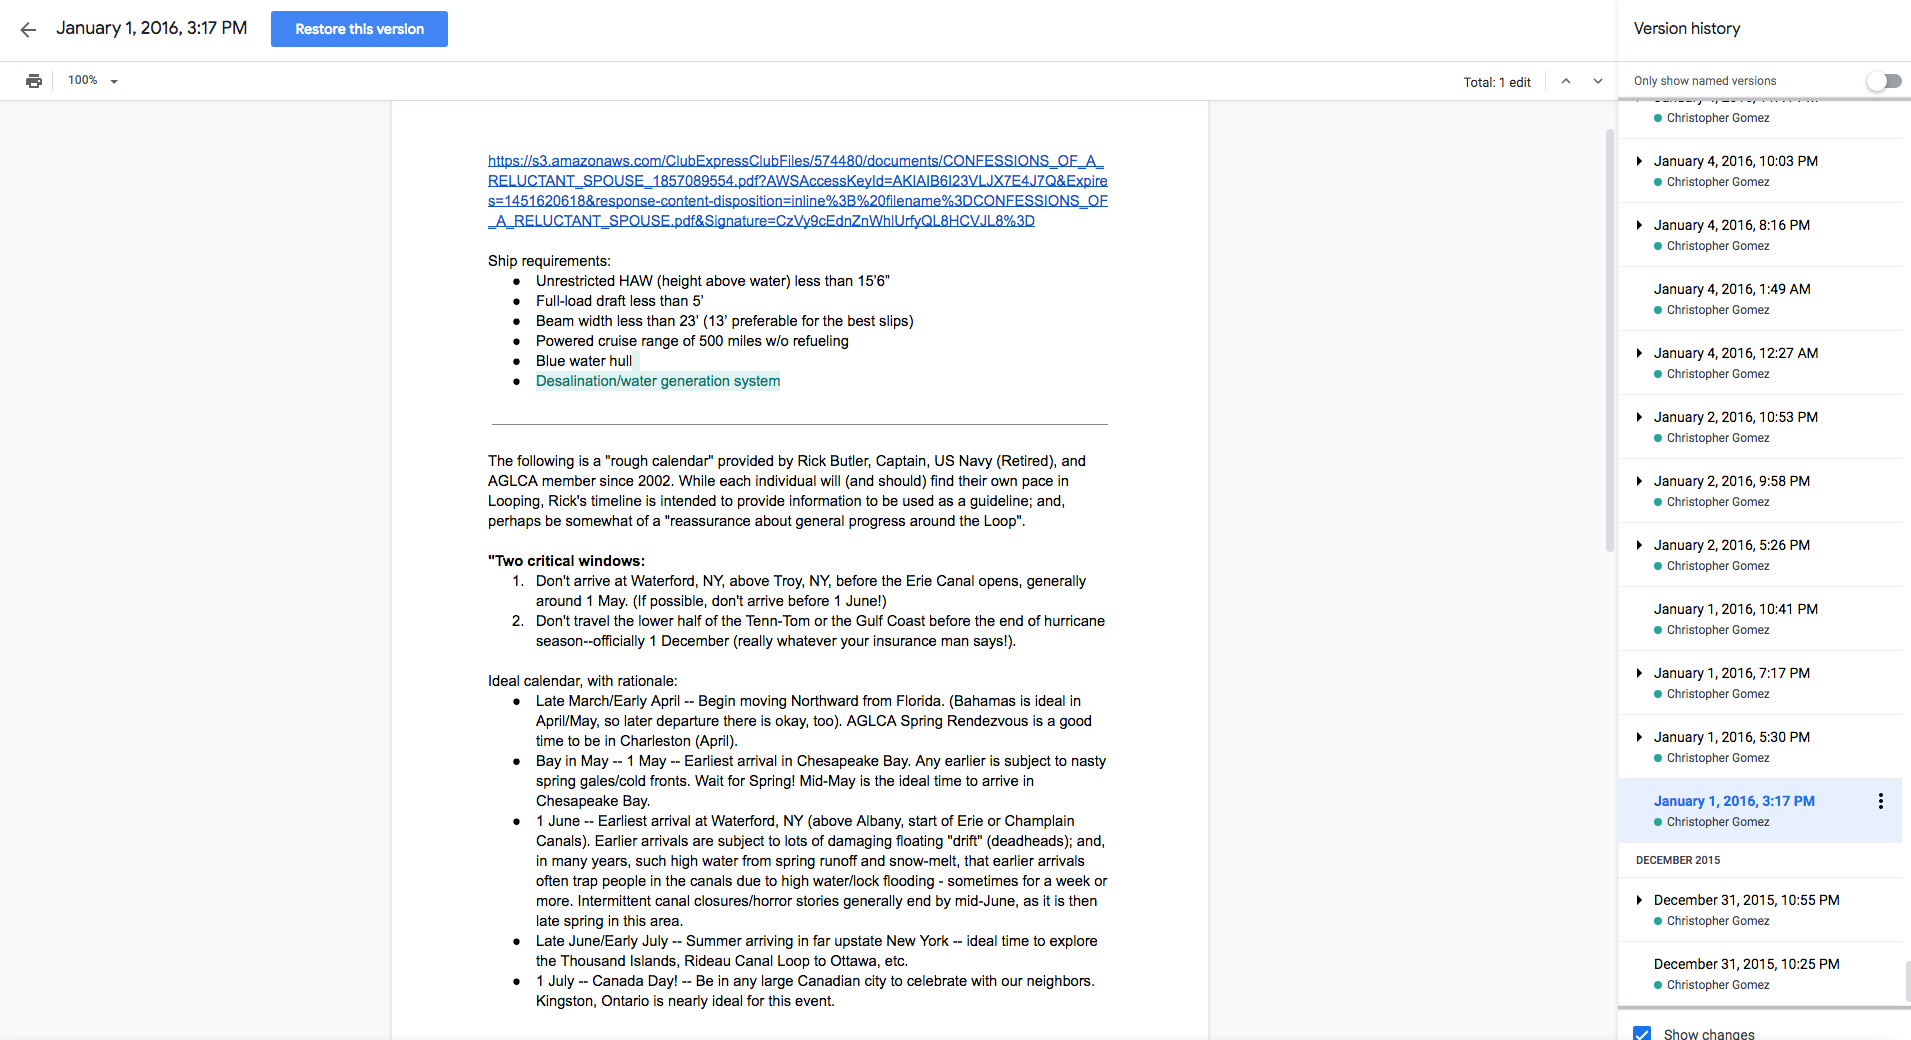This screenshot has height=1040, width=1911.
Task: Click the Version history panel title
Action: tap(1687, 29)
